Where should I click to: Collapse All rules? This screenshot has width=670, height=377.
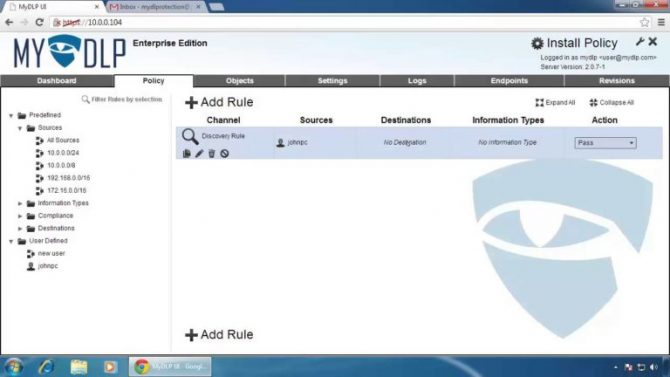click(x=611, y=103)
